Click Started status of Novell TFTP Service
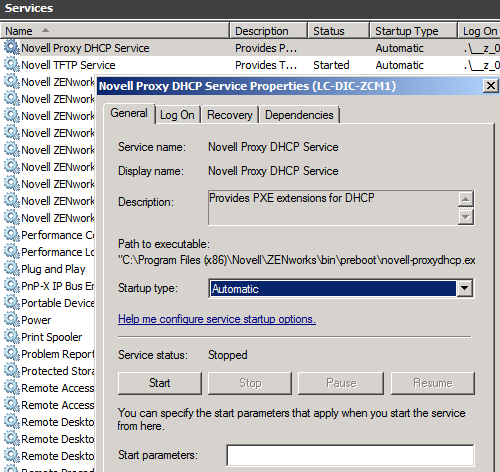 pos(331,65)
